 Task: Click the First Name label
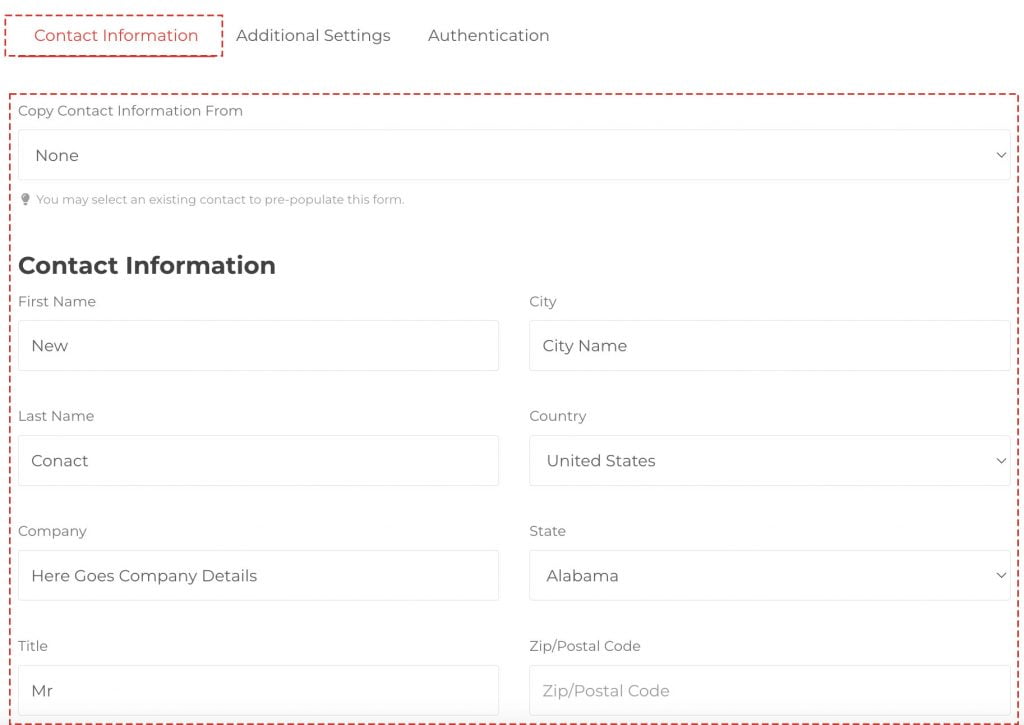tap(57, 301)
